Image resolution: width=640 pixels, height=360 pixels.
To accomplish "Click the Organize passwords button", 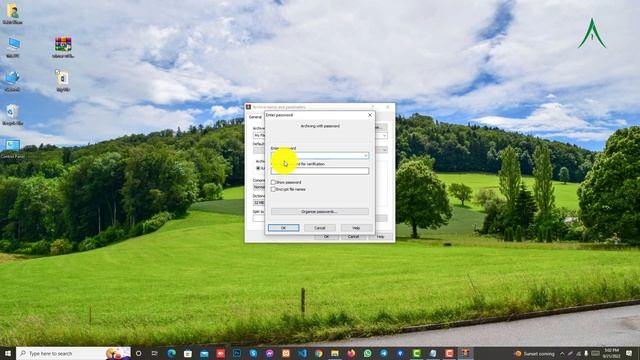I will 320,212.
